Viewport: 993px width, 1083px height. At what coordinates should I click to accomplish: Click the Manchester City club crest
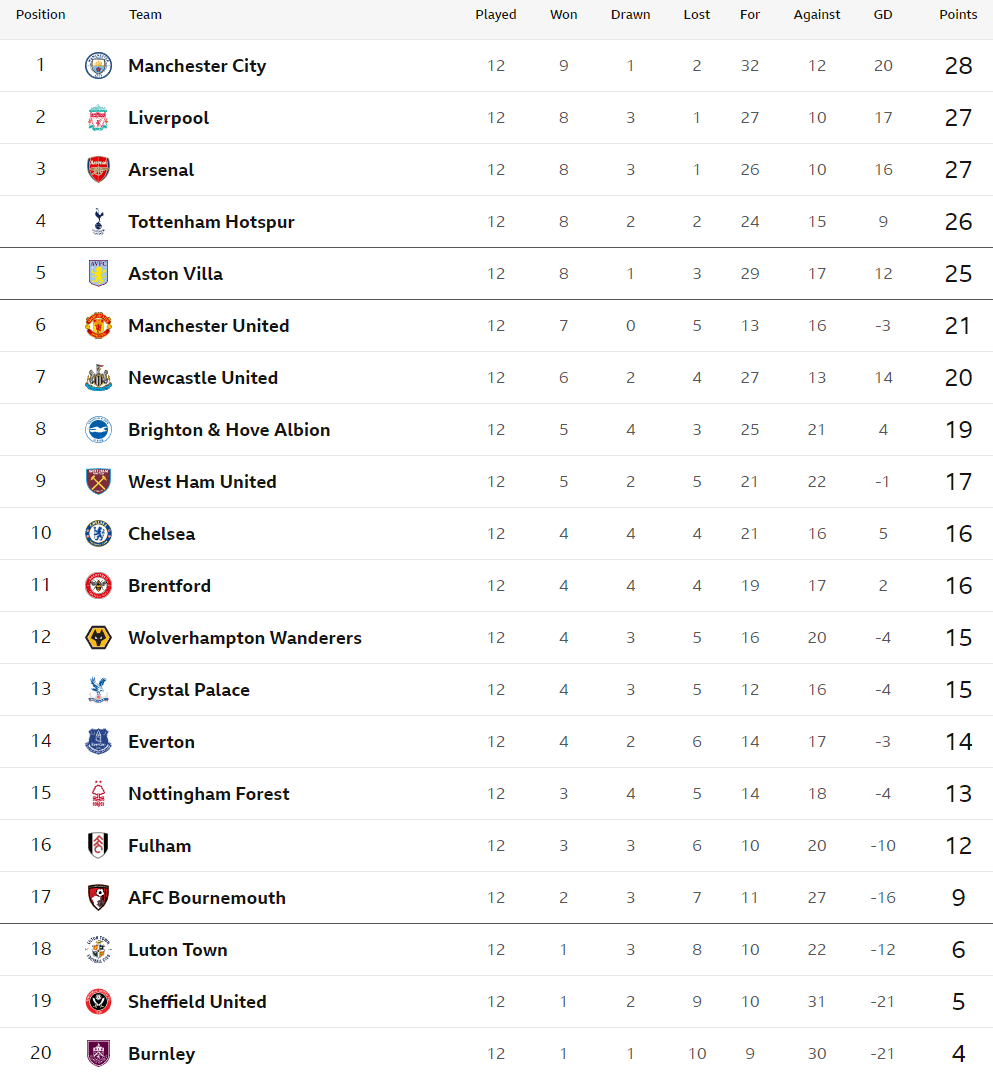pyautogui.click(x=98, y=66)
